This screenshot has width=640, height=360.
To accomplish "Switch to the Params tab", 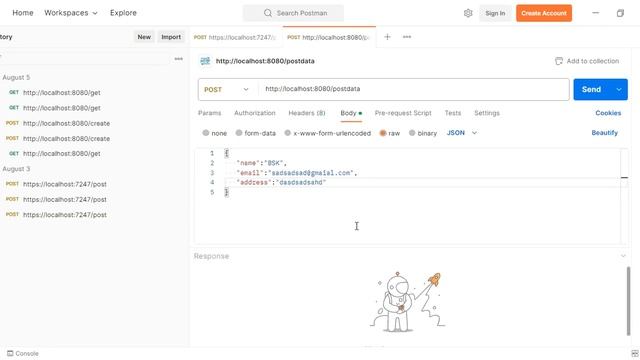I will click(x=209, y=113).
